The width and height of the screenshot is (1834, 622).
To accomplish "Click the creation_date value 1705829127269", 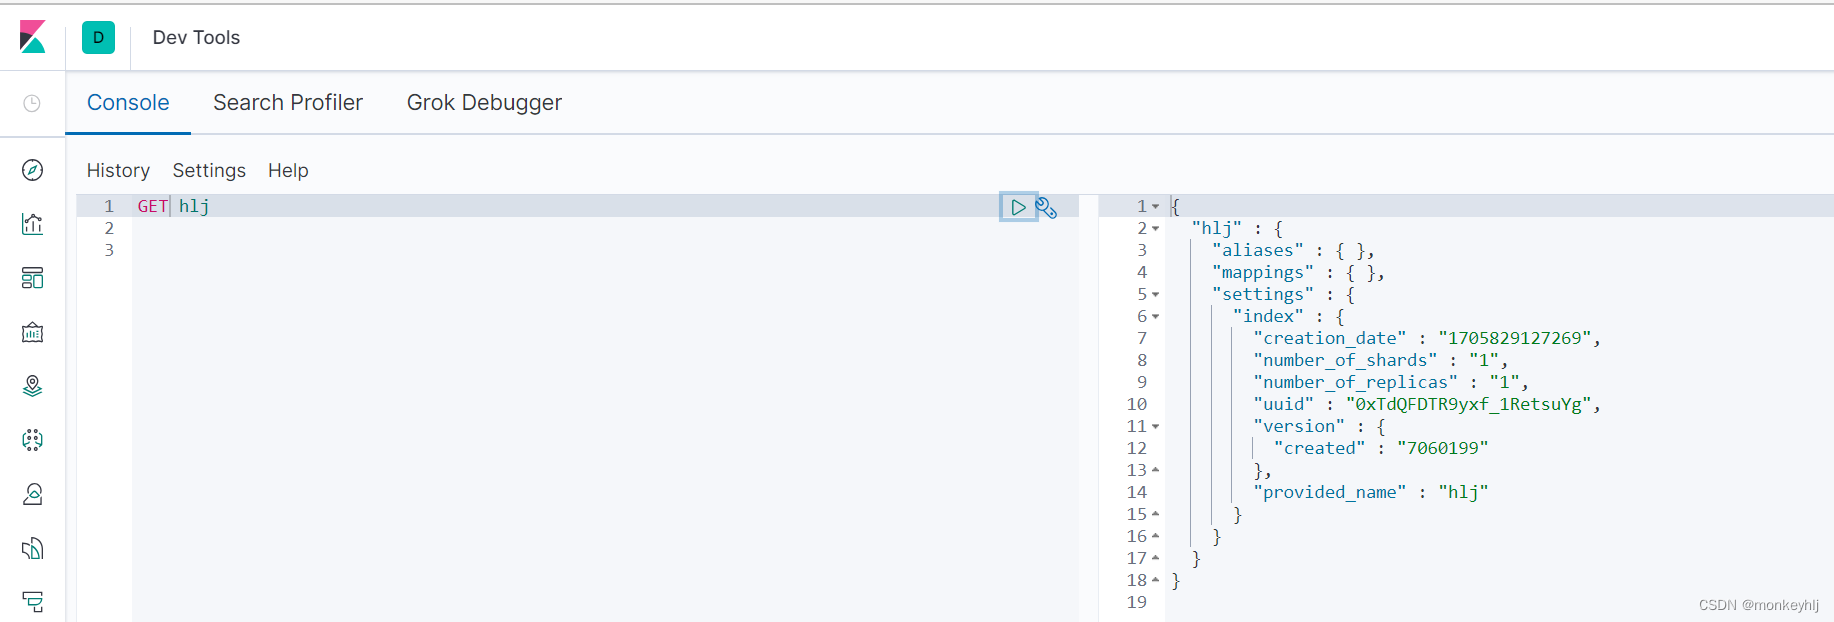I will 1515,338.
